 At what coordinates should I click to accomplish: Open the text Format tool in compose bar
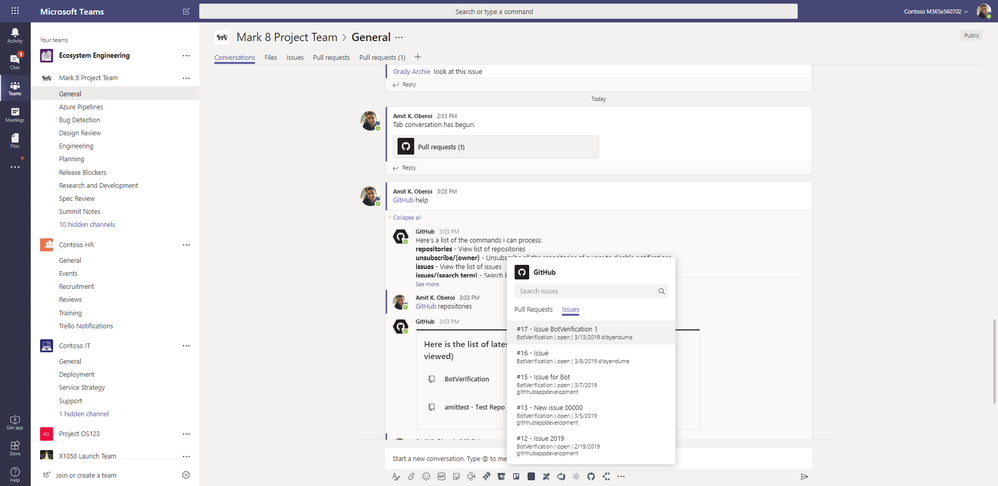pos(396,476)
